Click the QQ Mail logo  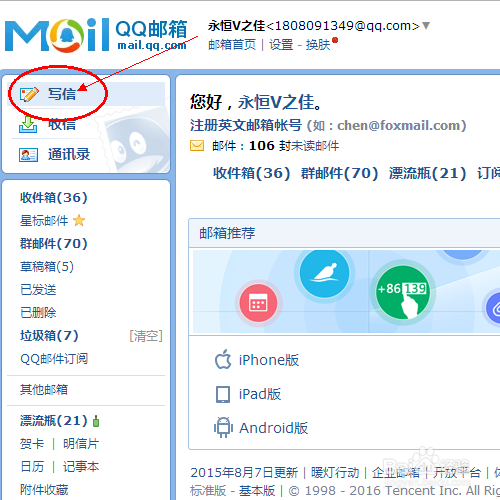click(x=96, y=35)
